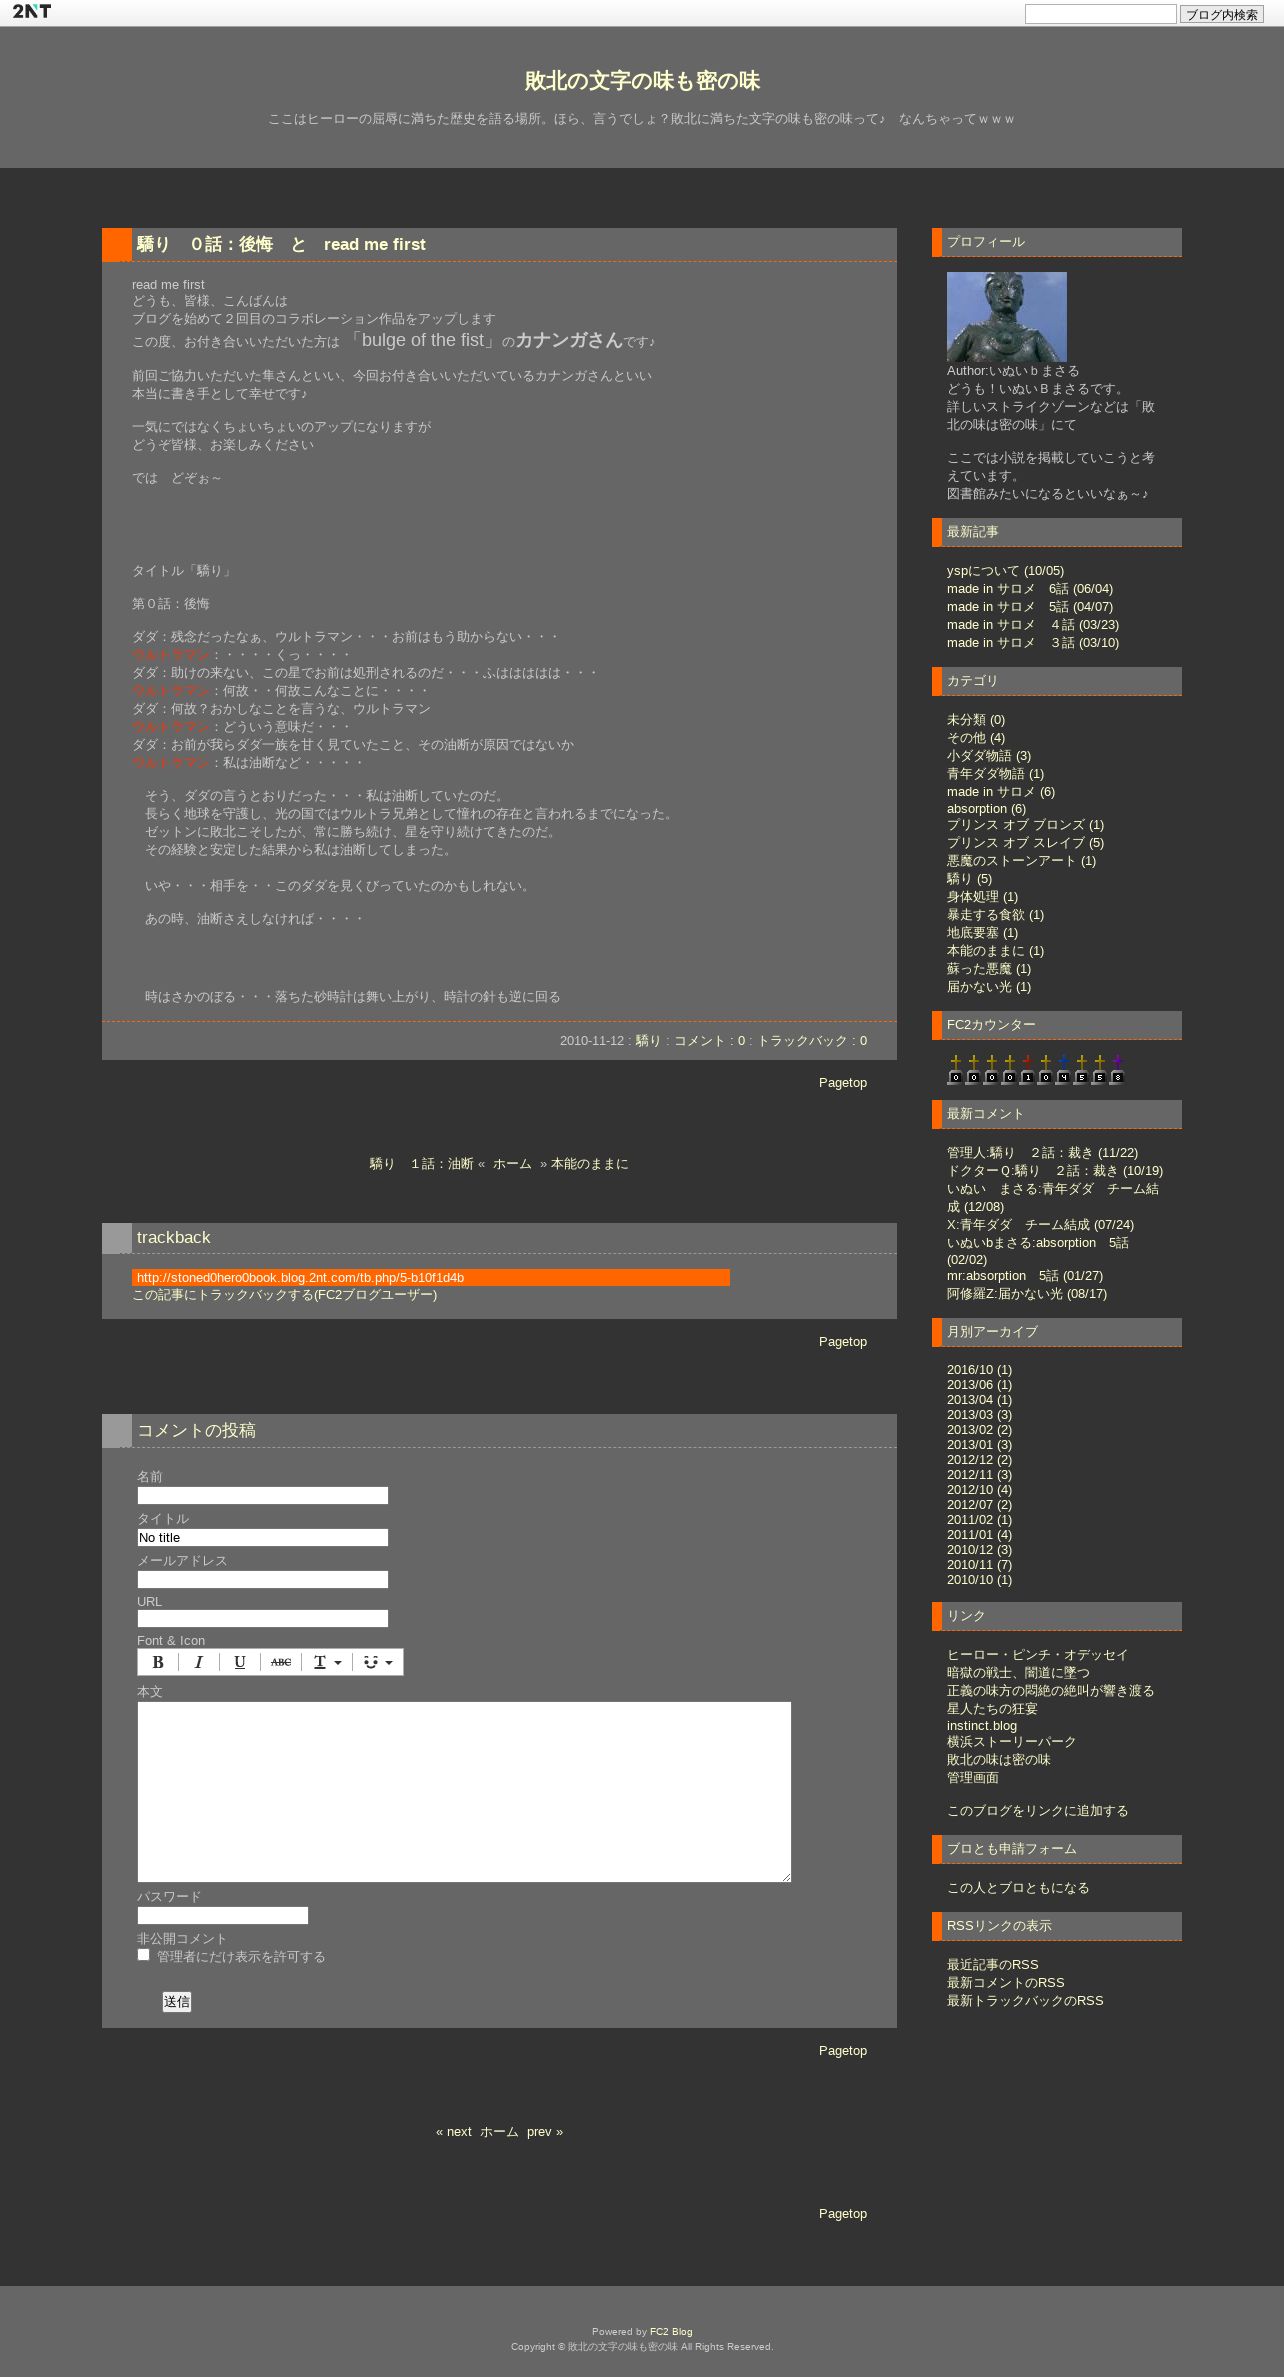Focus the No title input field
This screenshot has width=1284, height=2377.
pyautogui.click(x=263, y=1538)
